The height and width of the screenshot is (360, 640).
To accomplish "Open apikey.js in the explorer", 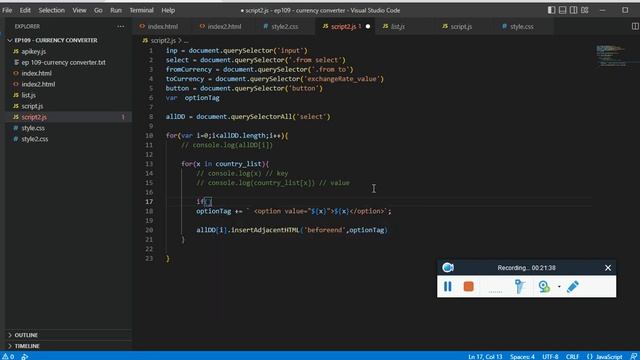I will point(33,51).
